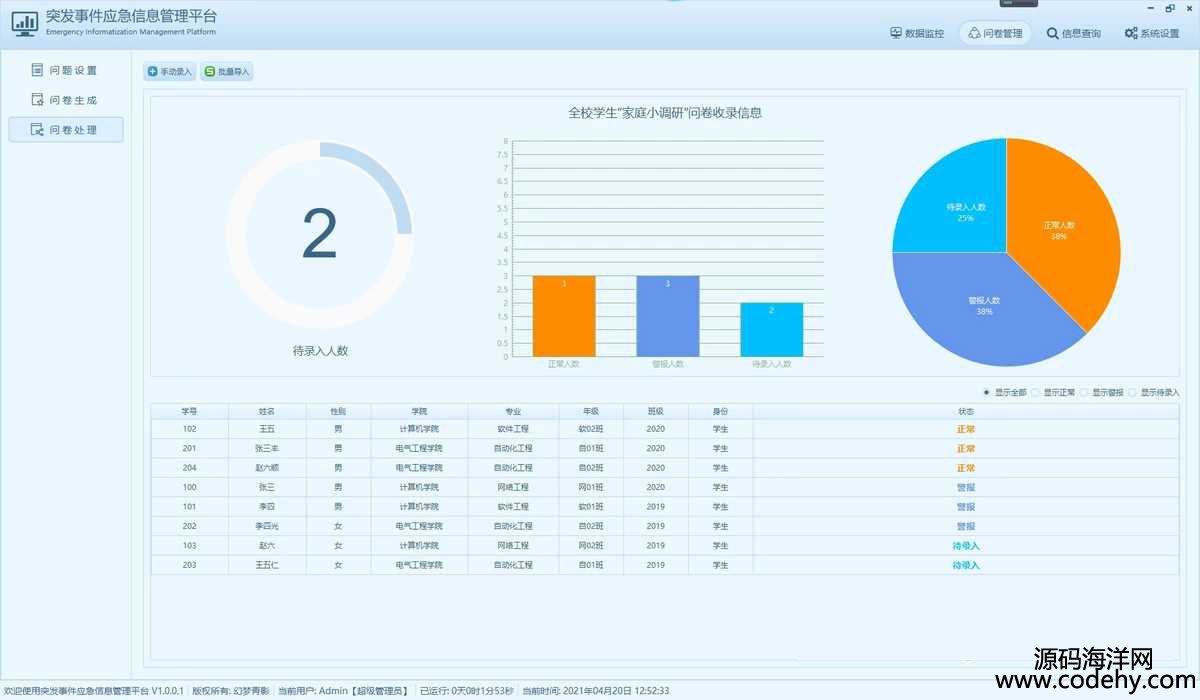Select the 显示正常 radio button
The image size is (1200, 700).
coord(1035,392)
